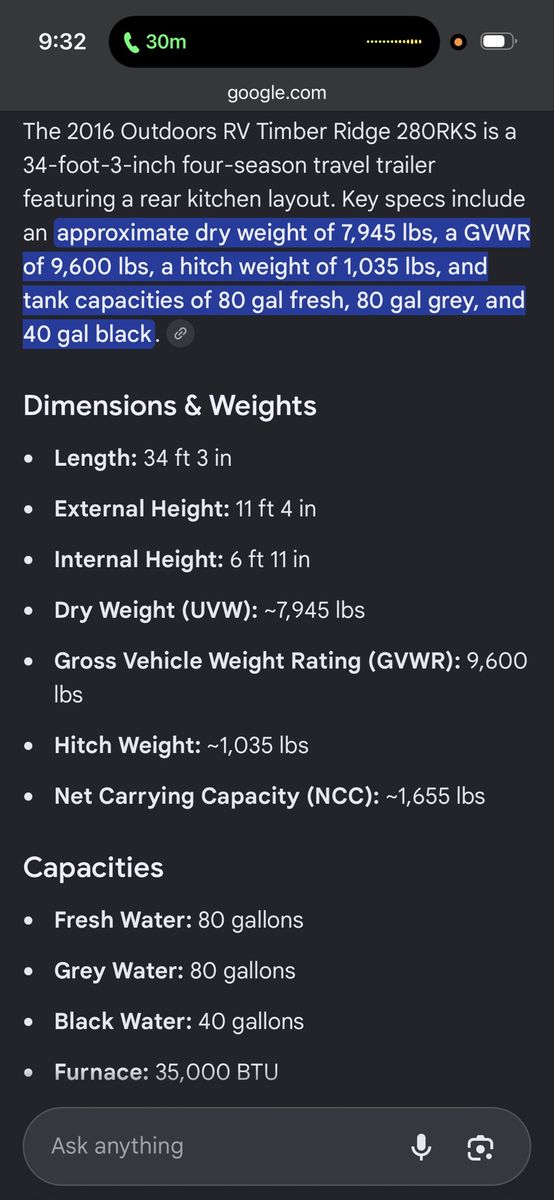554x1200 pixels.
Task: Open Google Lens camera search icon
Action: 481,1147
